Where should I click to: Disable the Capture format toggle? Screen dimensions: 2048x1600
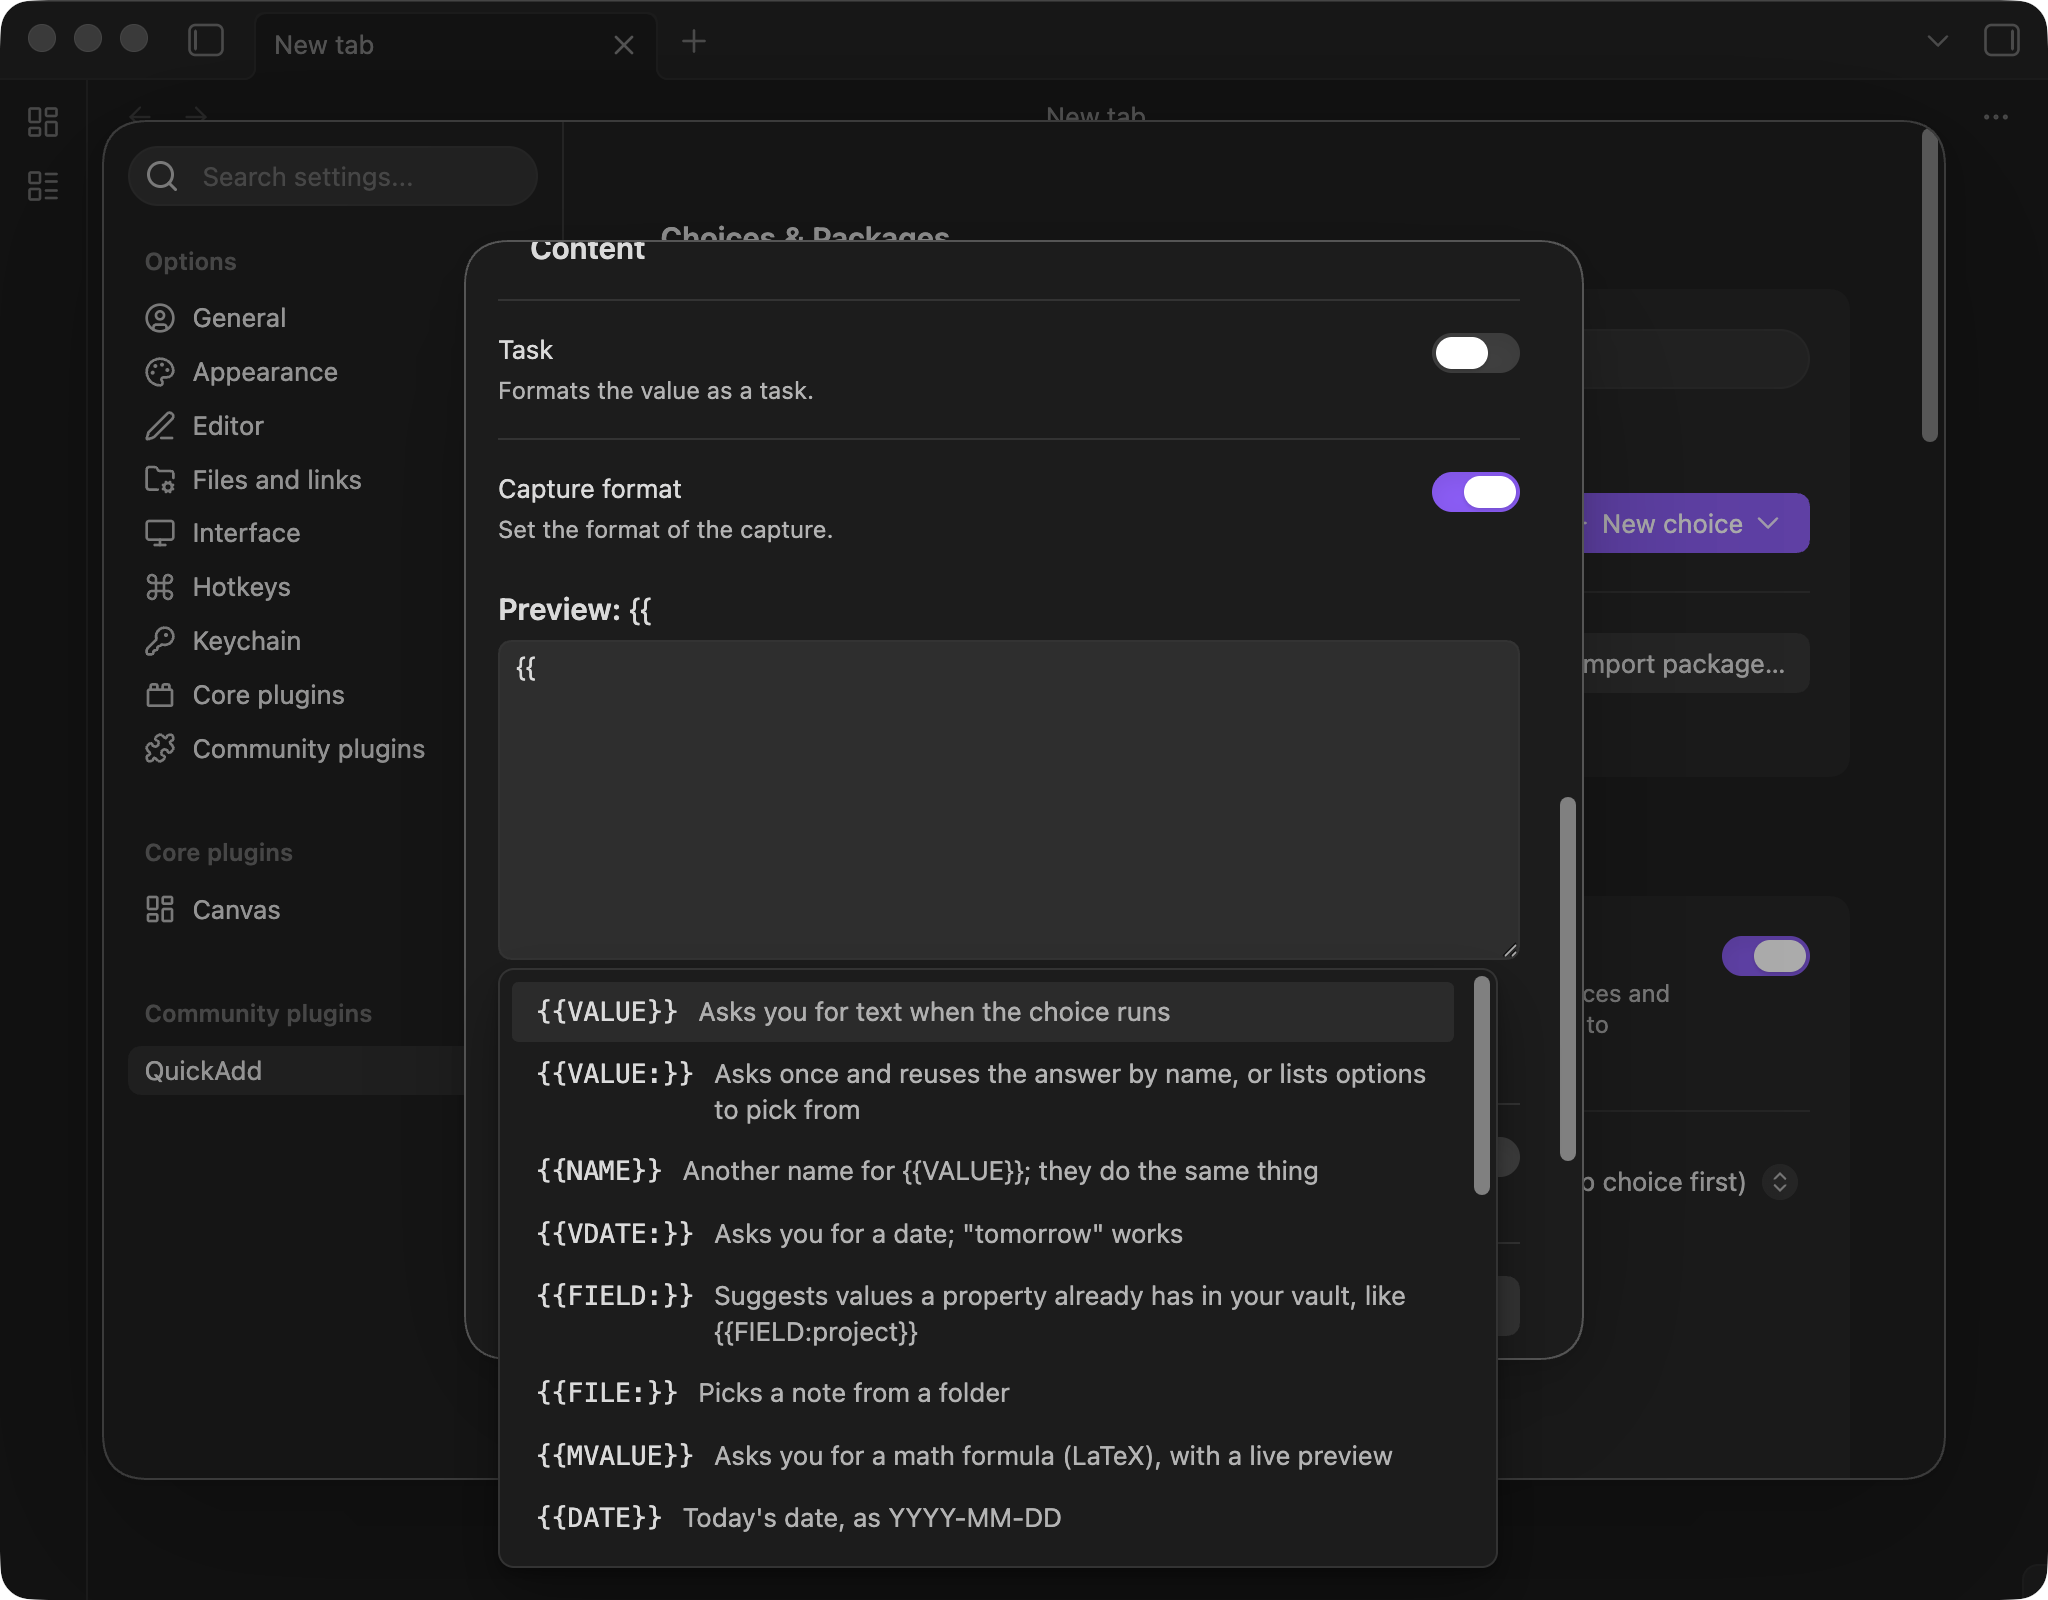[x=1475, y=492]
